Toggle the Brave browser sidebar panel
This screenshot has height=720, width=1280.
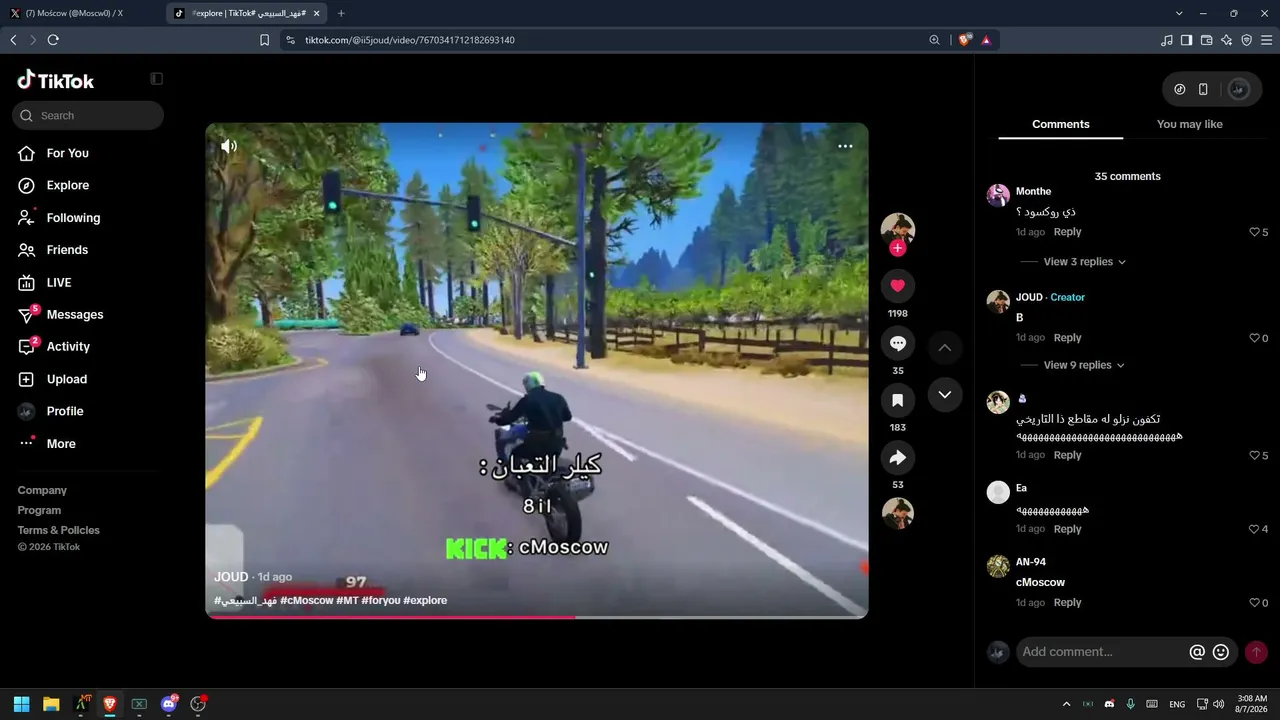pyautogui.click(x=1187, y=40)
